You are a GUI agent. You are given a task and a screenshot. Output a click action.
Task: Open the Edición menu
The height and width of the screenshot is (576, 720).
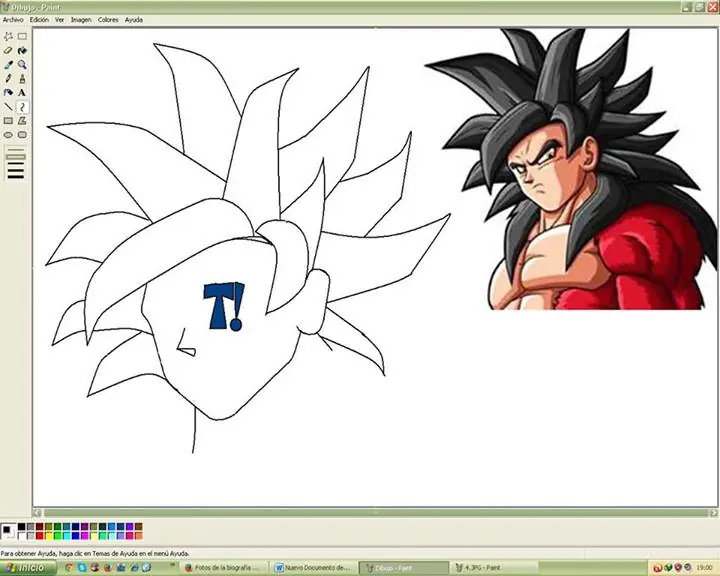coord(39,20)
